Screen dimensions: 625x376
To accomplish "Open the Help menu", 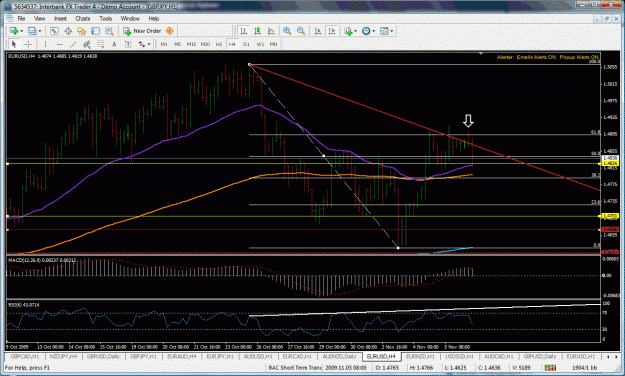I will pos(154,19).
